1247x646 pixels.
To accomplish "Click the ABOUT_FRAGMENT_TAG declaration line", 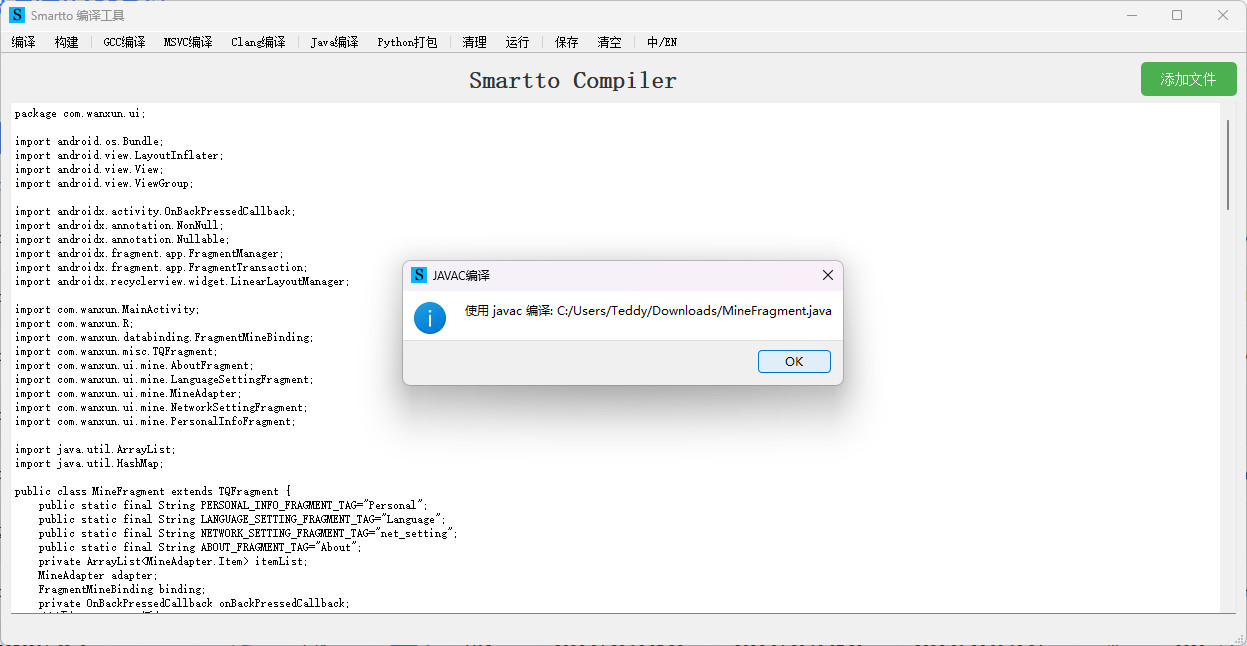I will click(x=200, y=547).
